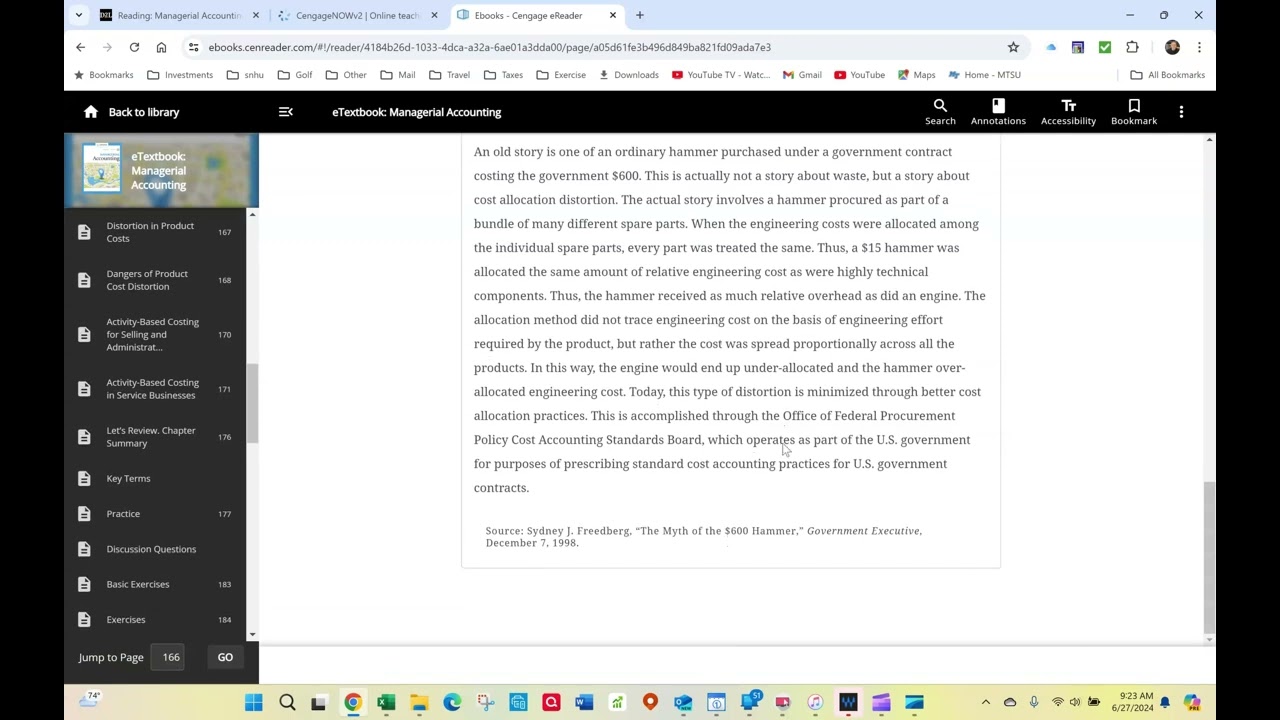Open the Maps bookmark
Image resolution: width=1280 pixels, height=720 pixels.
[916, 75]
